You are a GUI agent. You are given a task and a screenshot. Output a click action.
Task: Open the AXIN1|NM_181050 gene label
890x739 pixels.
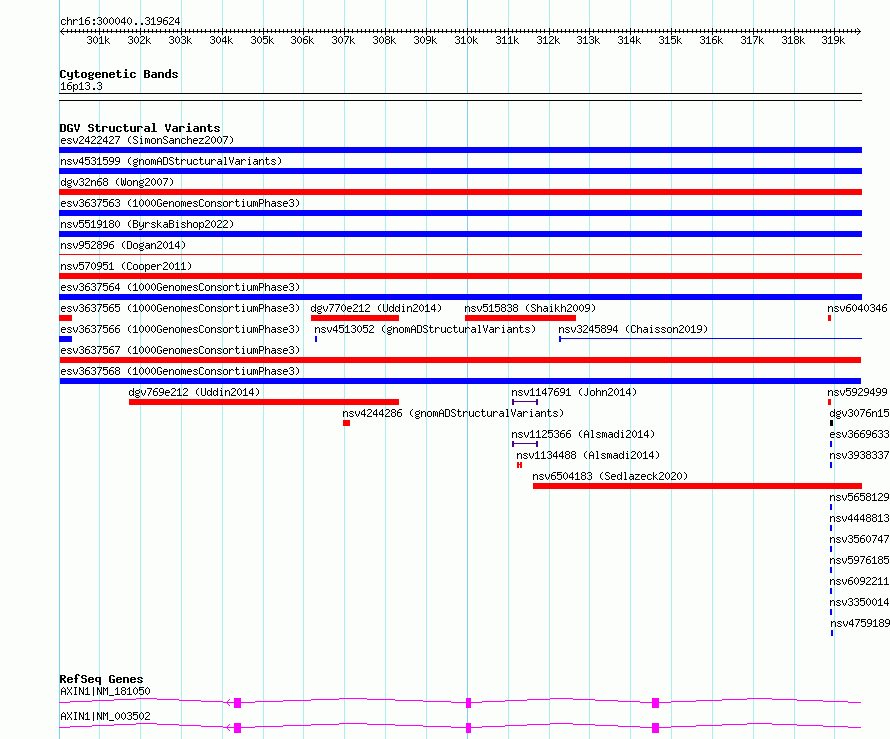(x=105, y=691)
